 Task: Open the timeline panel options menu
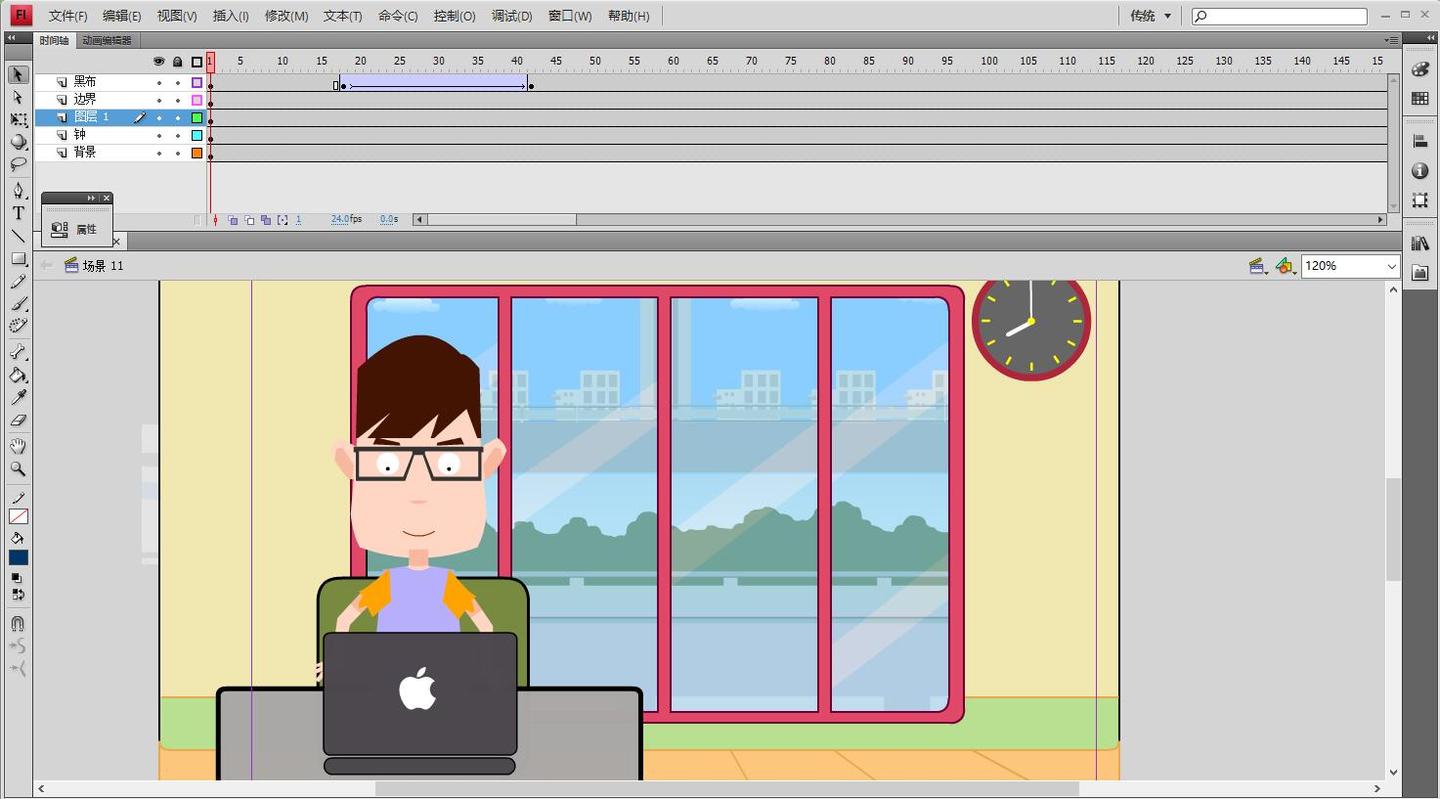[x=1391, y=40]
